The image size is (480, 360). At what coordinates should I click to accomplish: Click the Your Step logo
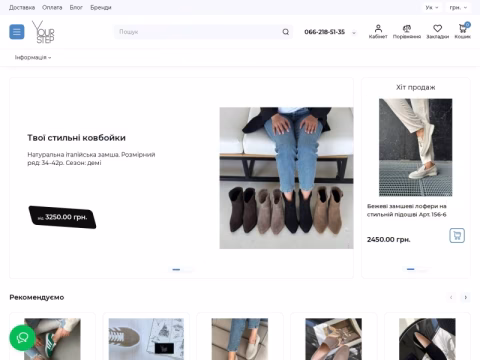pyautogui.click(x=43, y=32)
